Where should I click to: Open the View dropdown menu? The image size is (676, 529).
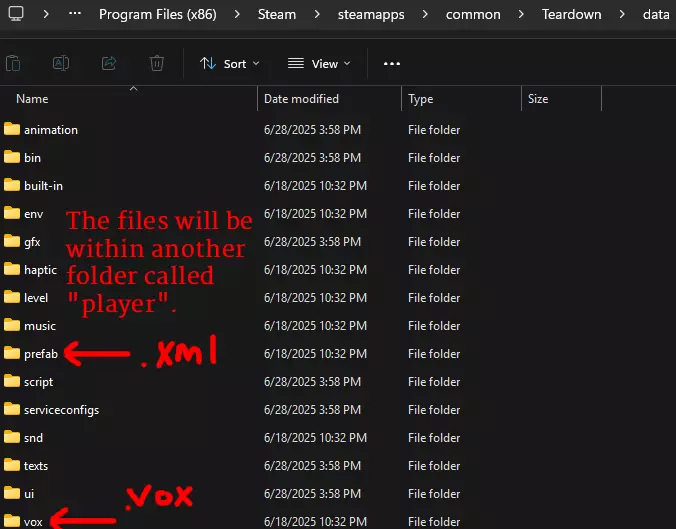[319, 64]
